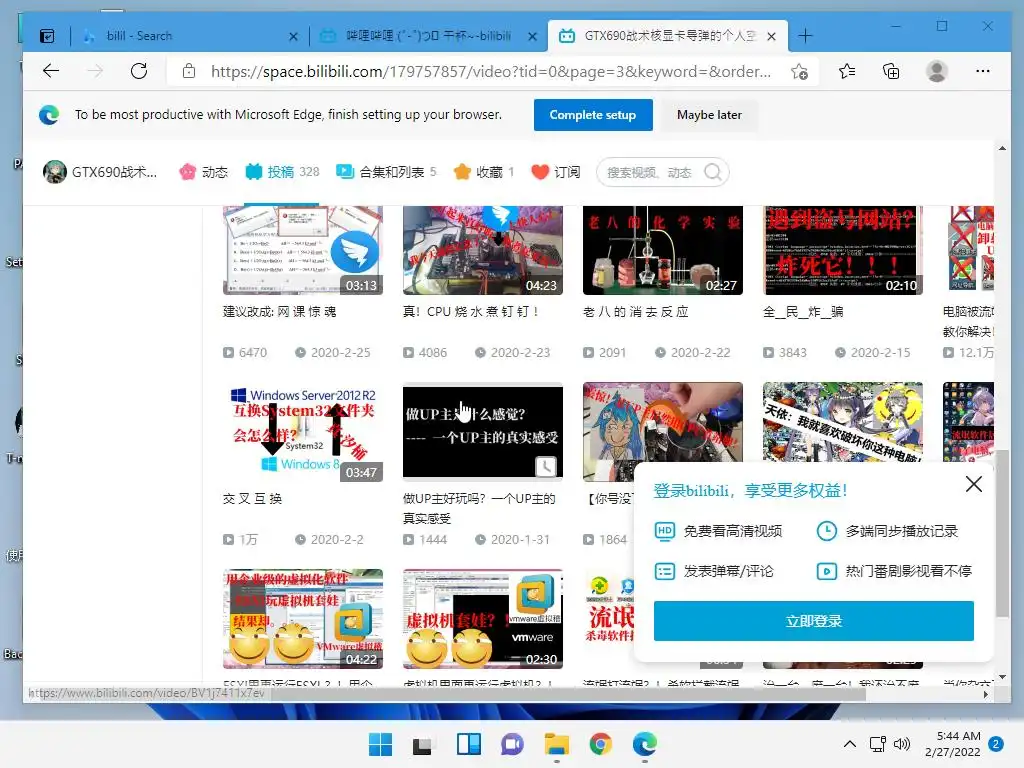This screenshot has width=1024, height=768.
Task: Click the vertical scrollbar up arrow
Action: (x=1002, y=148)
